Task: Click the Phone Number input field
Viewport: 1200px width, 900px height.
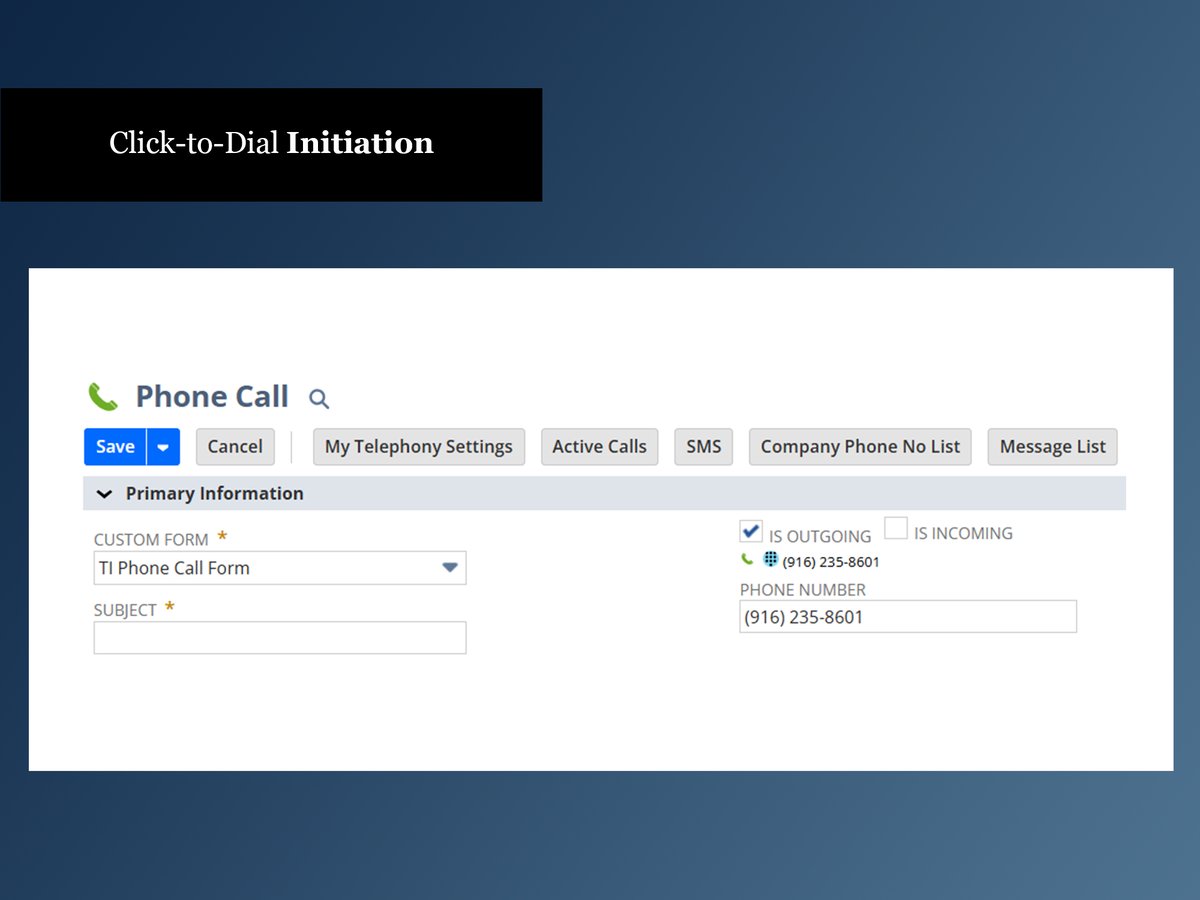Action: pos(908,617)
